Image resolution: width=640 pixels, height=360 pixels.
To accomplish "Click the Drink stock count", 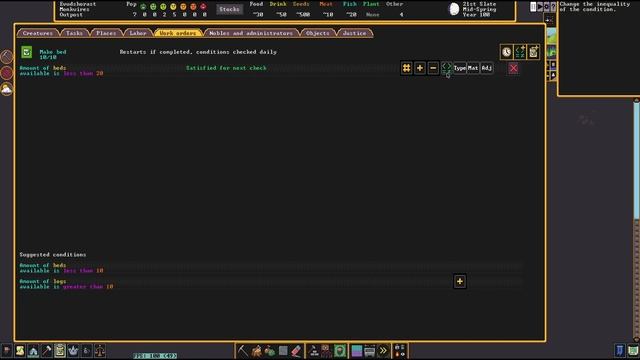I will click(x=281, y=14).
